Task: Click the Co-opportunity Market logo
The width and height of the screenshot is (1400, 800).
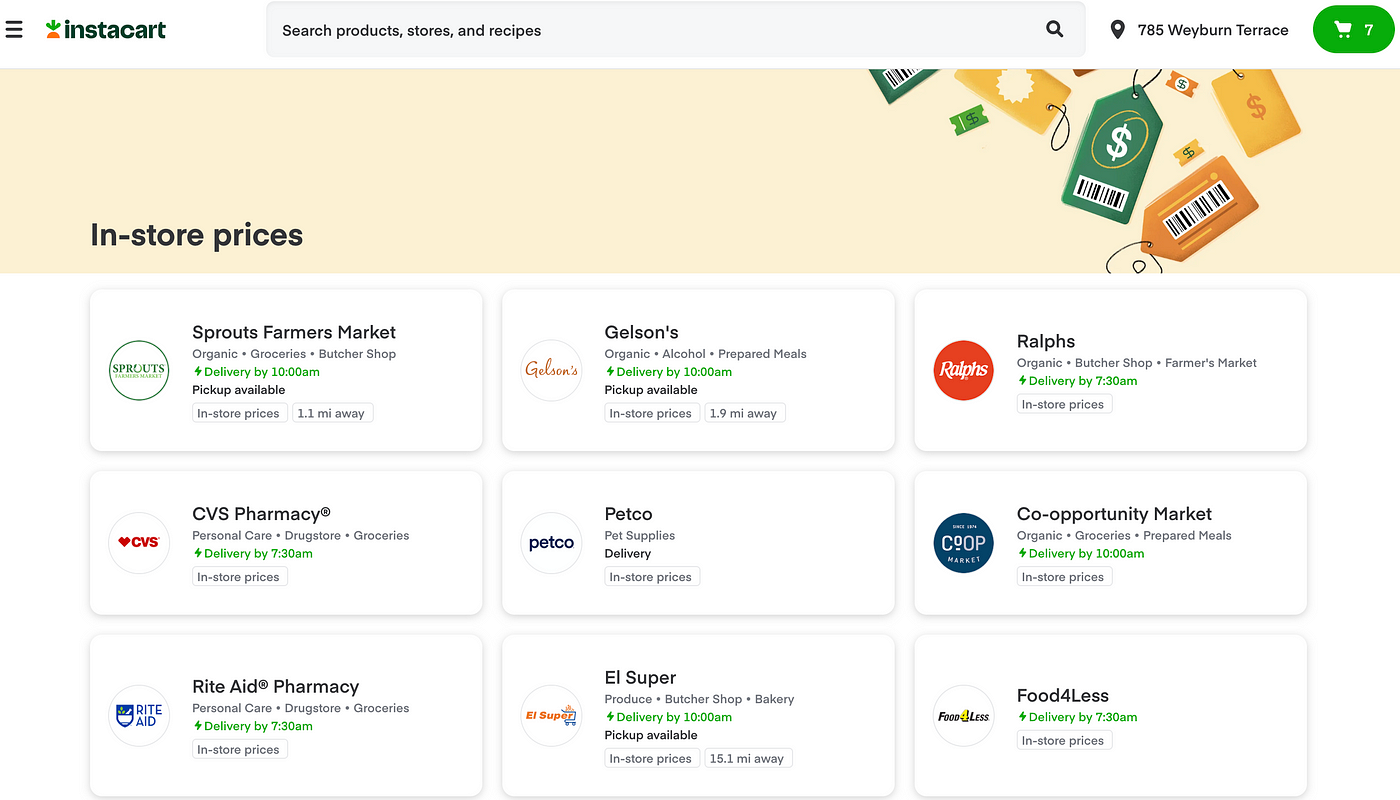Action: pyautogui.click(x=963, y=542)
